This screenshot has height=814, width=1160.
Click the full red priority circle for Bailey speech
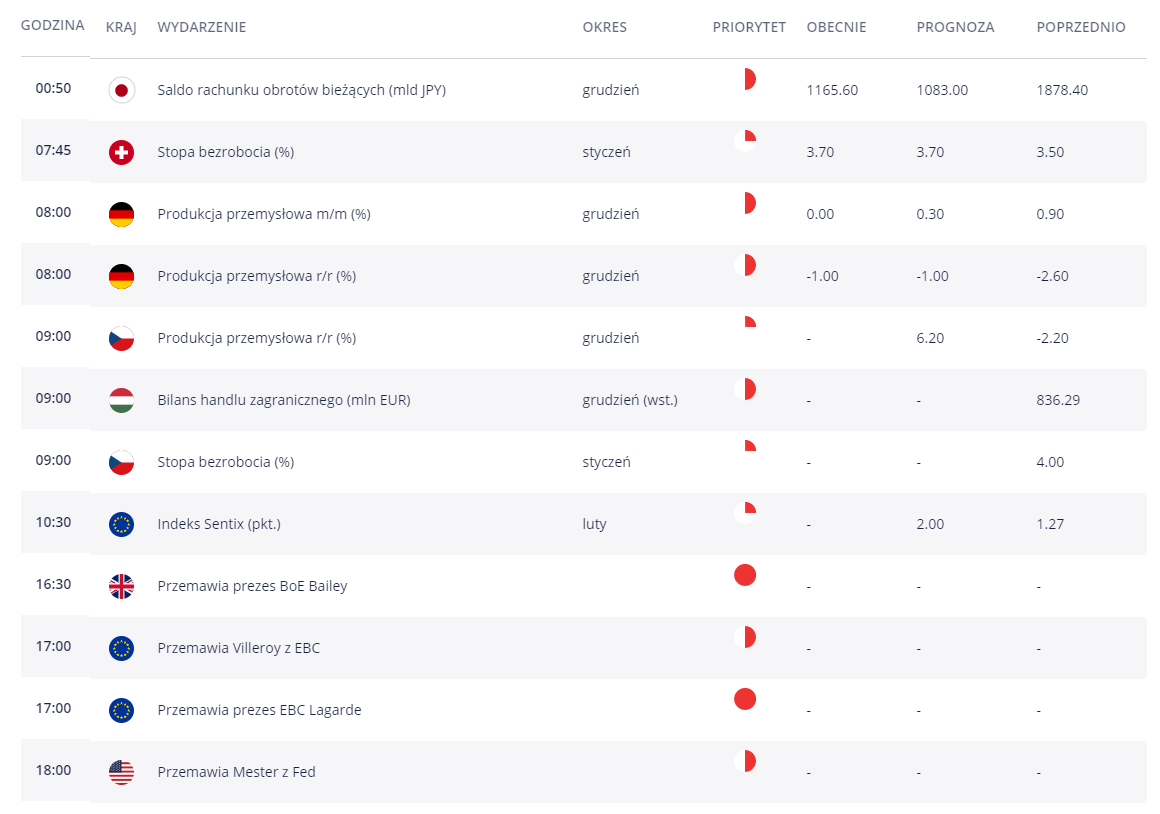(745, 575)
